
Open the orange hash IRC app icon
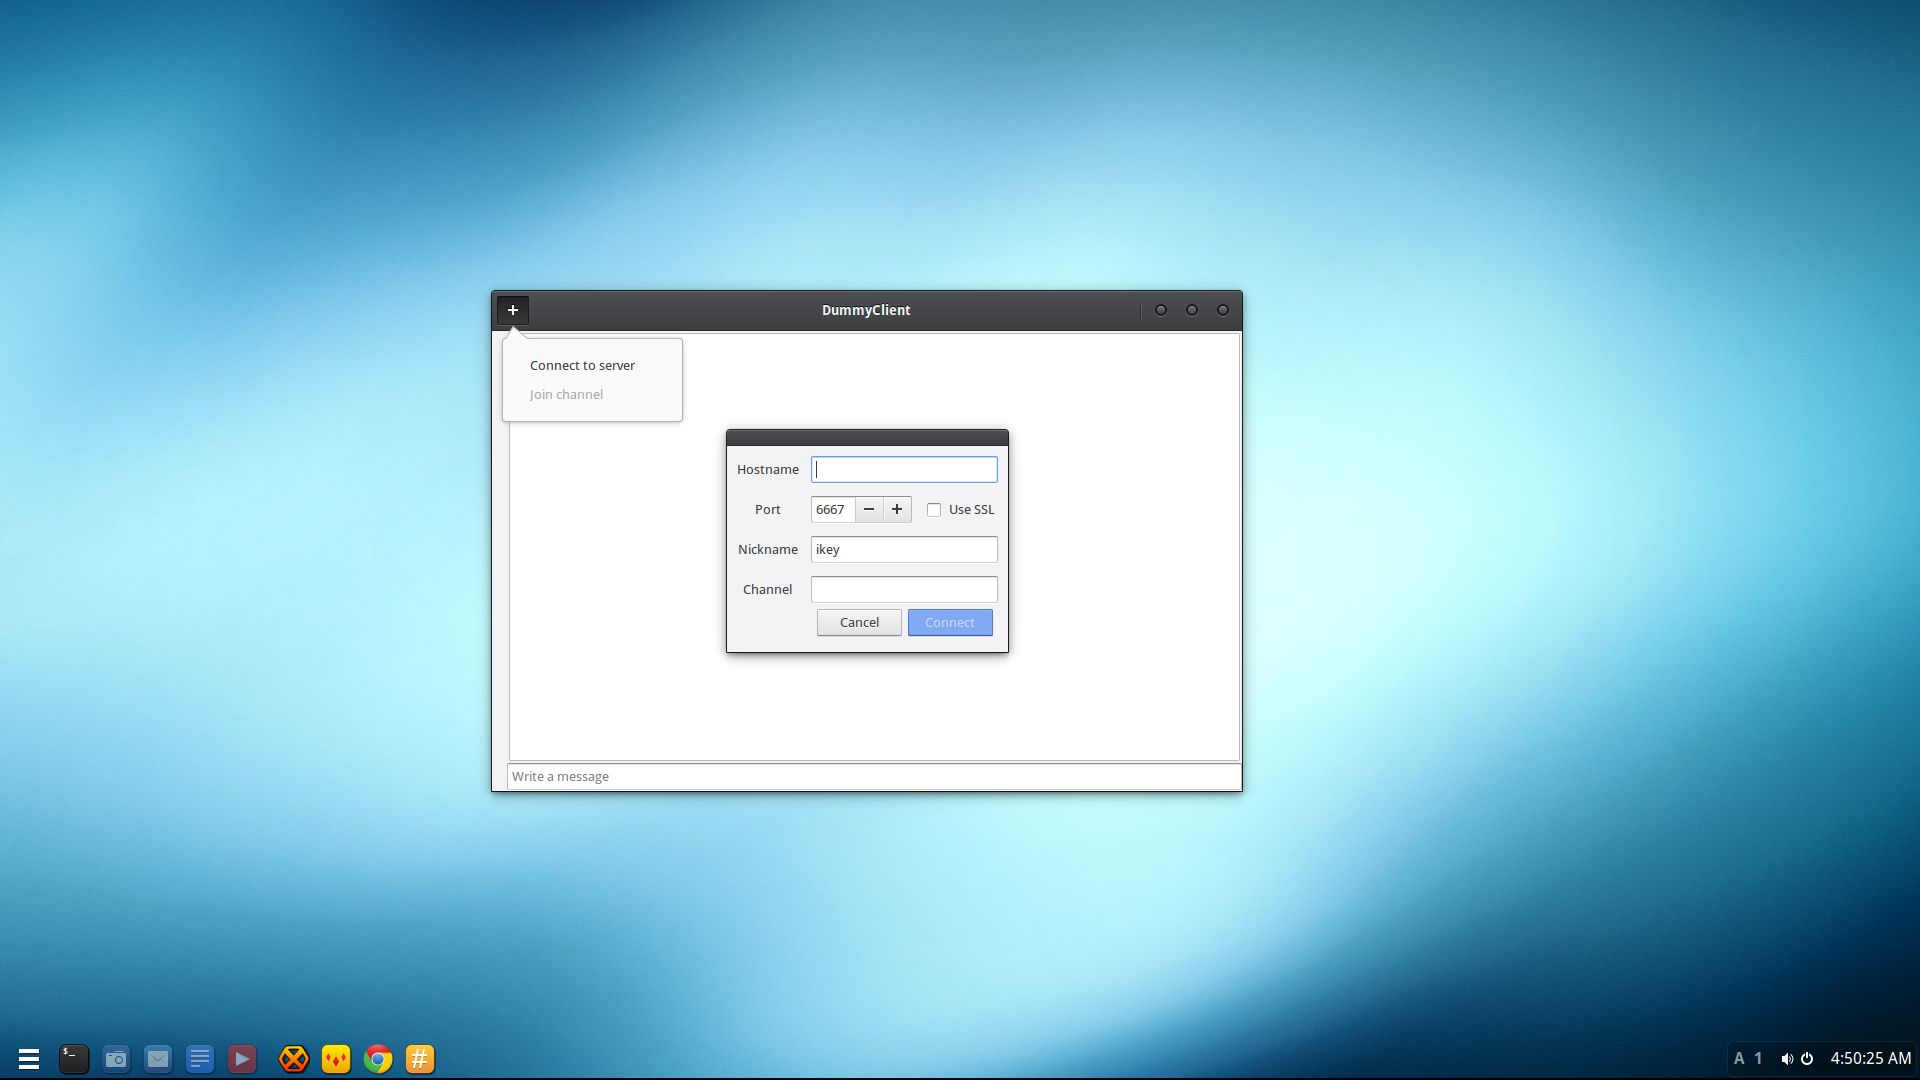click(420, 1058)
